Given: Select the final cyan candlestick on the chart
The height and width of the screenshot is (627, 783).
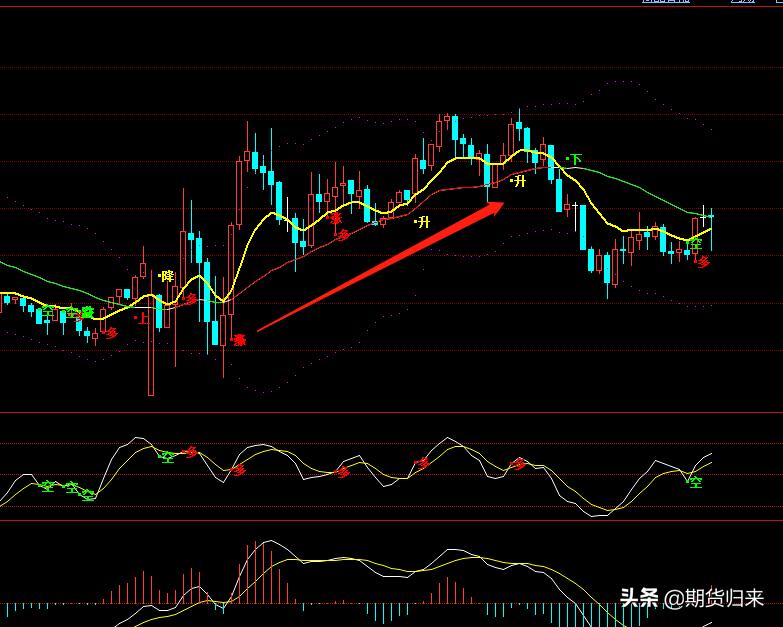Looking at the screenshot, I should (711, 230).
